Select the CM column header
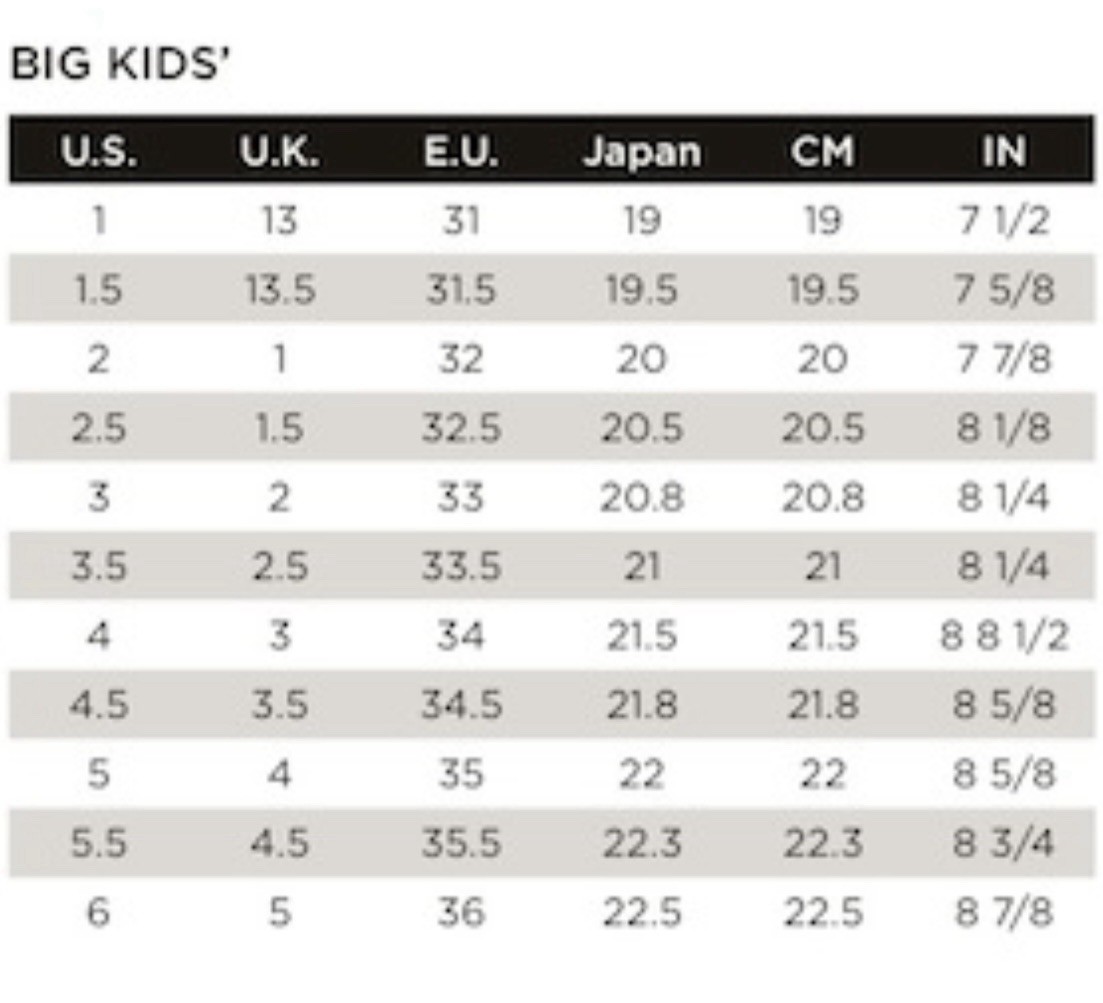The image size is (1103, 1003). pyautogui.click(x=821, y=151)
